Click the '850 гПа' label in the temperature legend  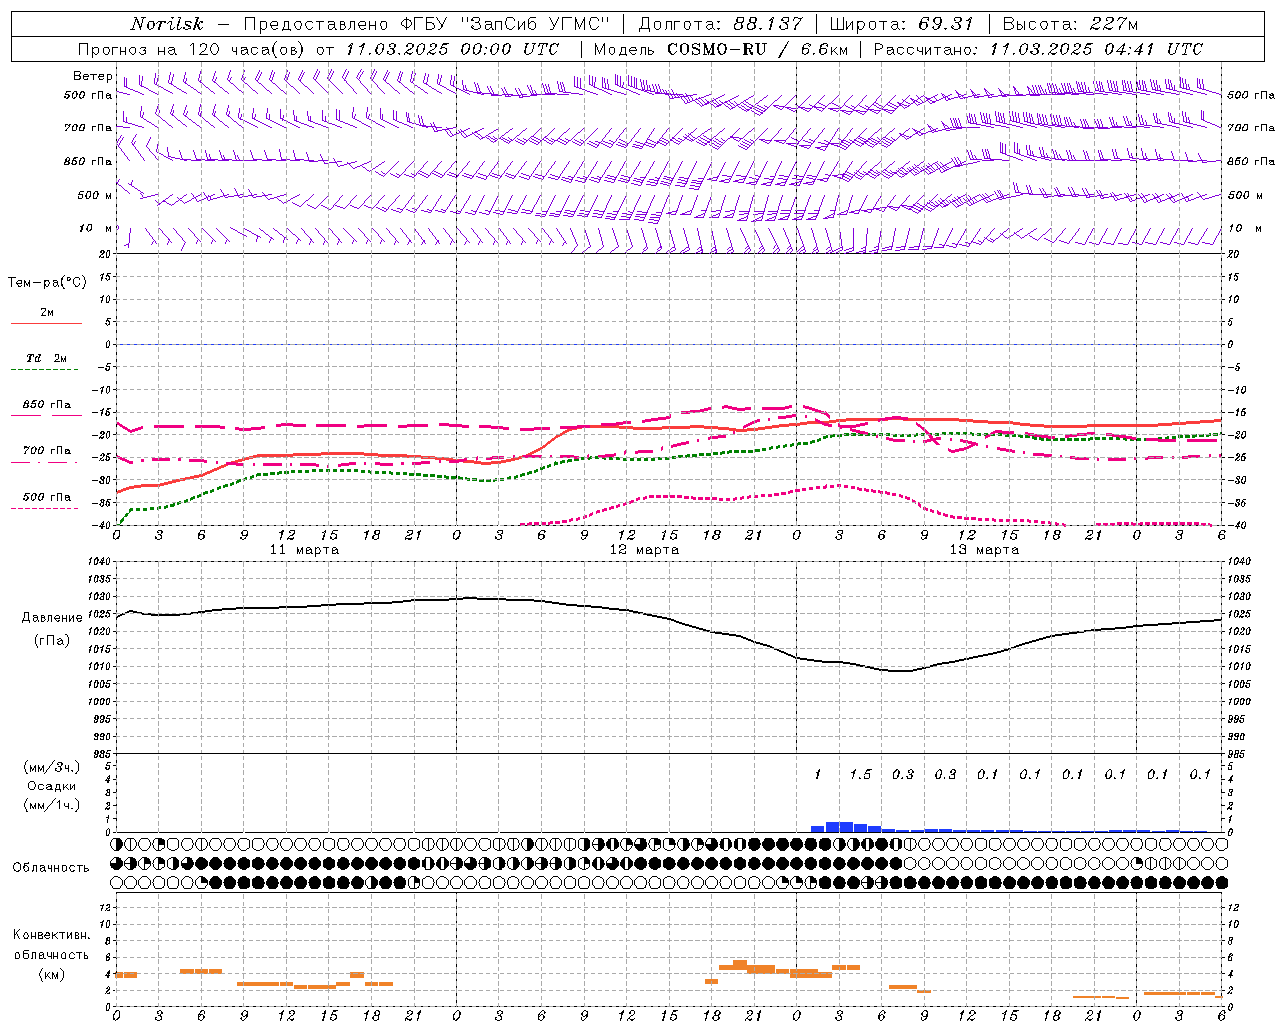(x=47, y=404)
